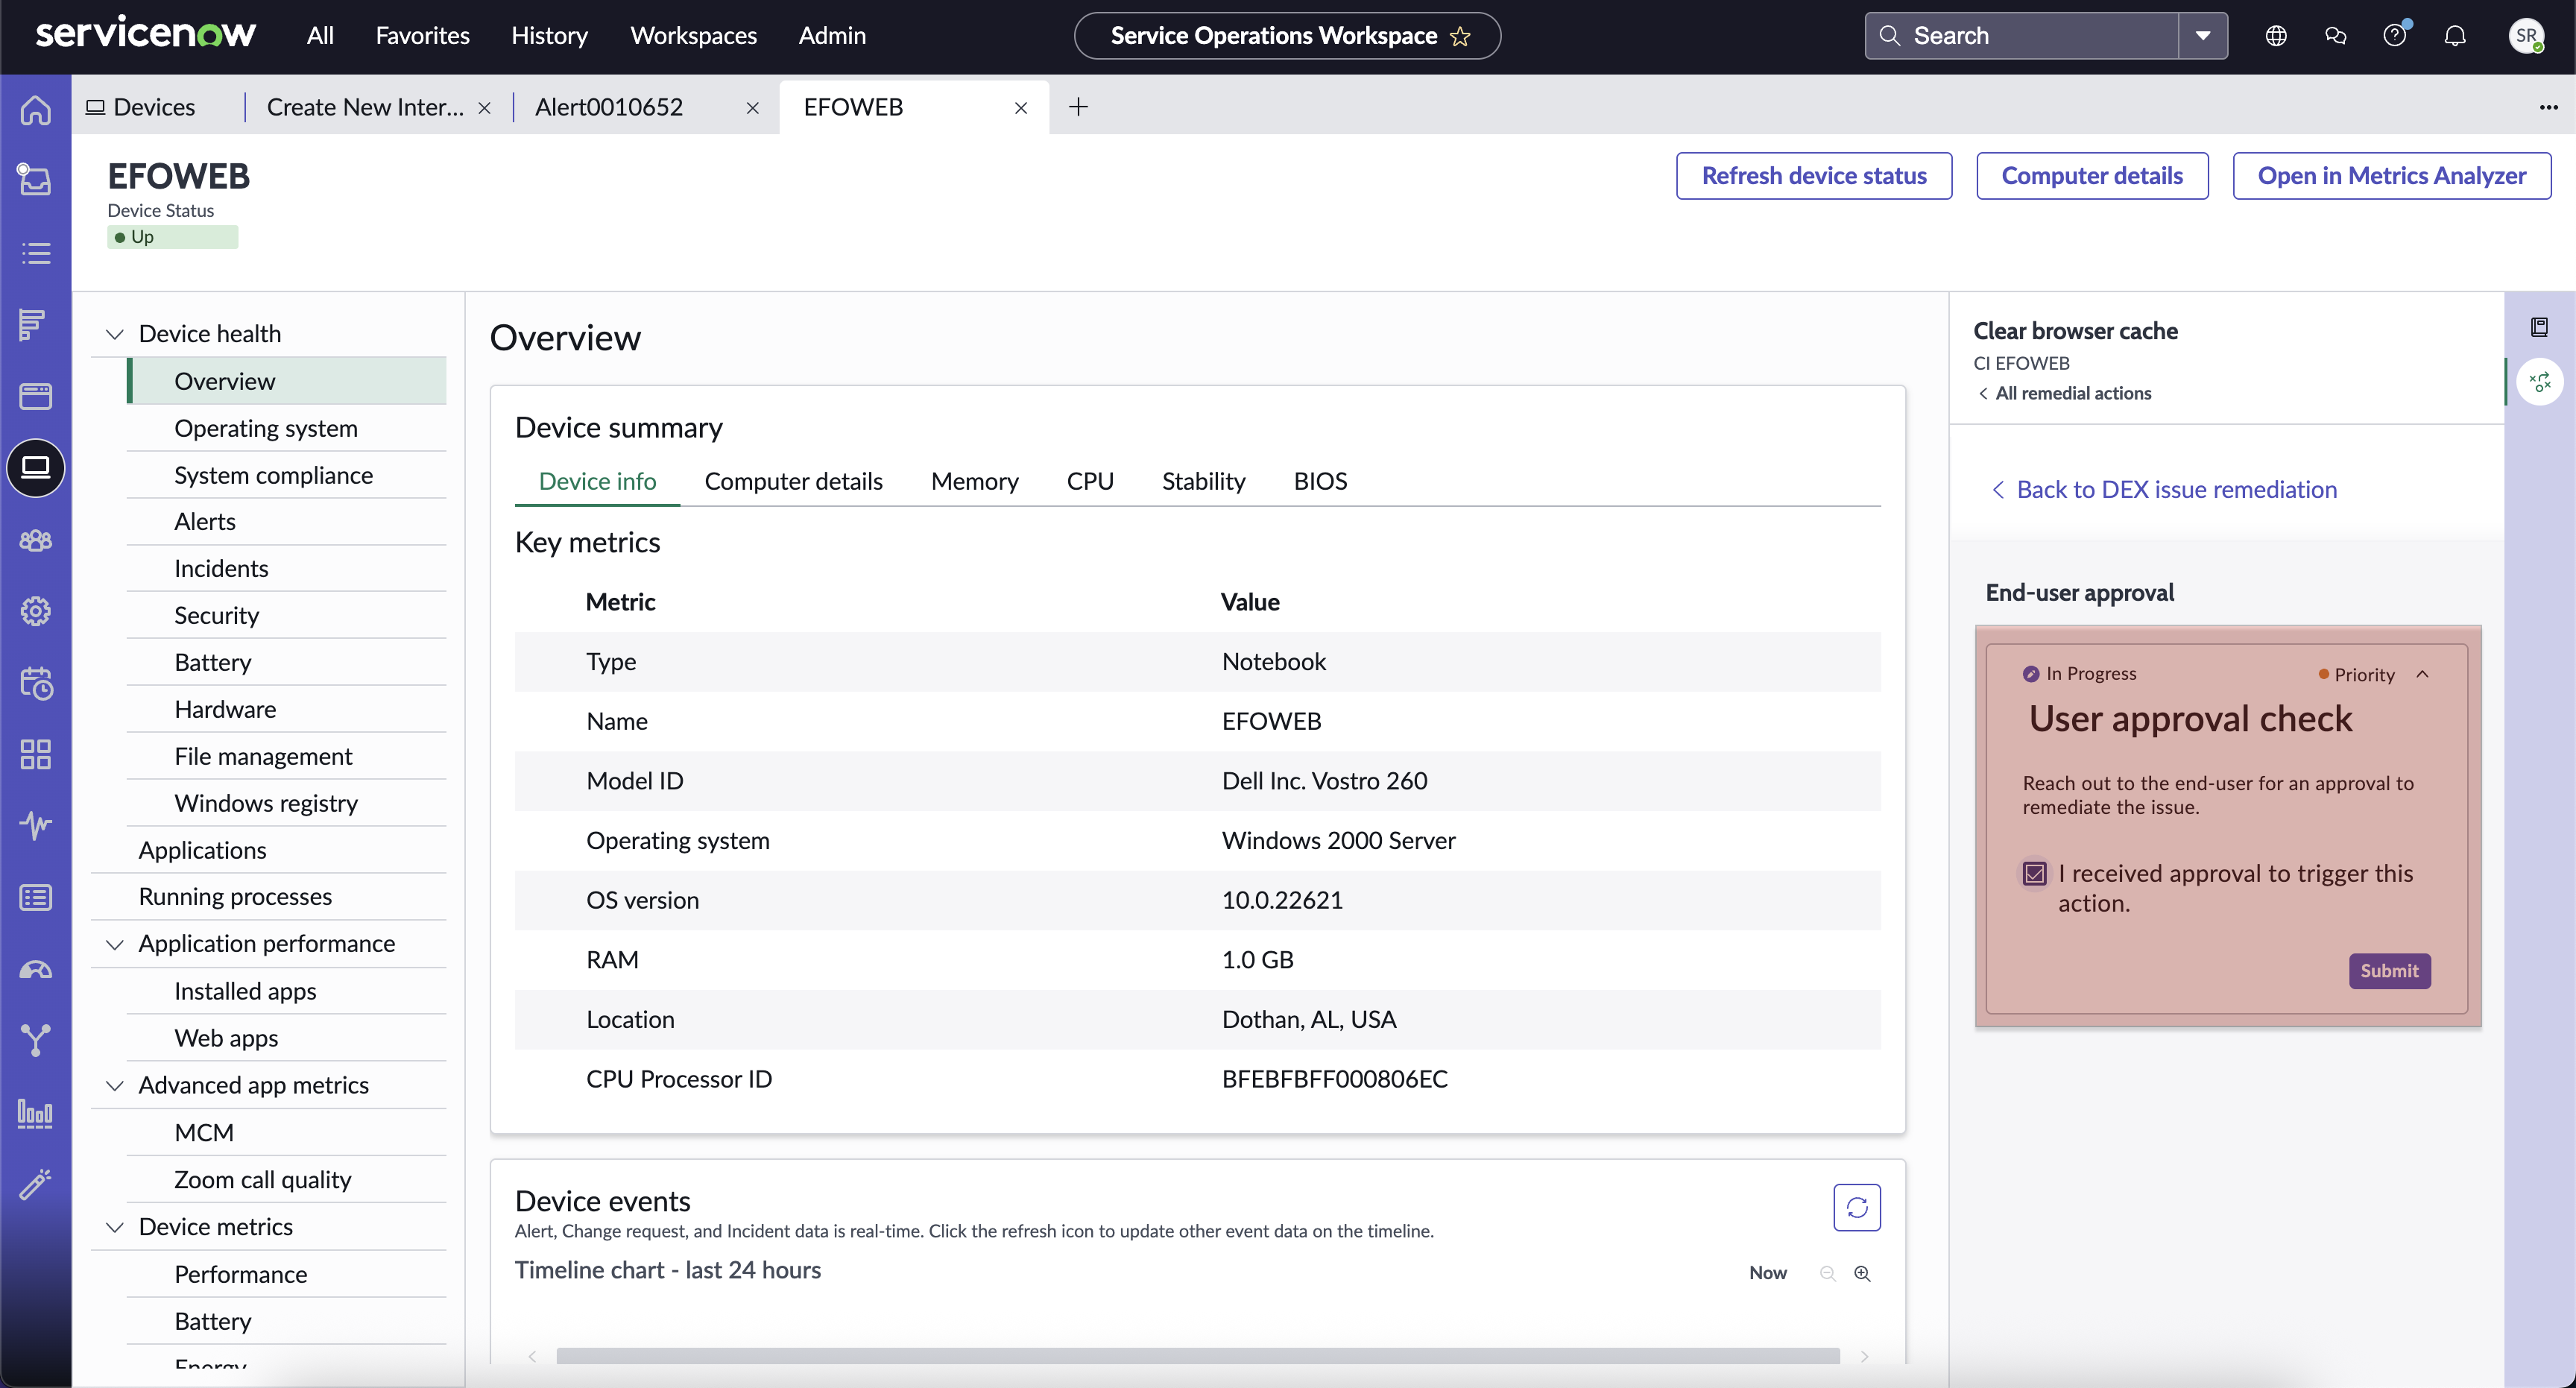This screenshot has width=2576, height=1388.
Task: Click the timeline horizontal scrollbar
Action: (1198, 1356)
